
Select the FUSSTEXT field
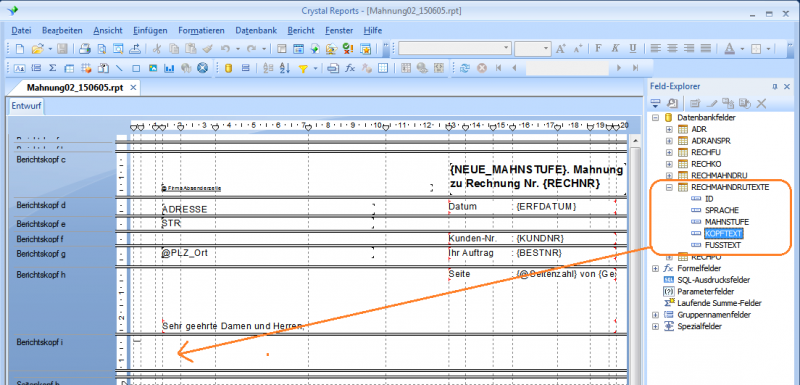tap(722, 245)
